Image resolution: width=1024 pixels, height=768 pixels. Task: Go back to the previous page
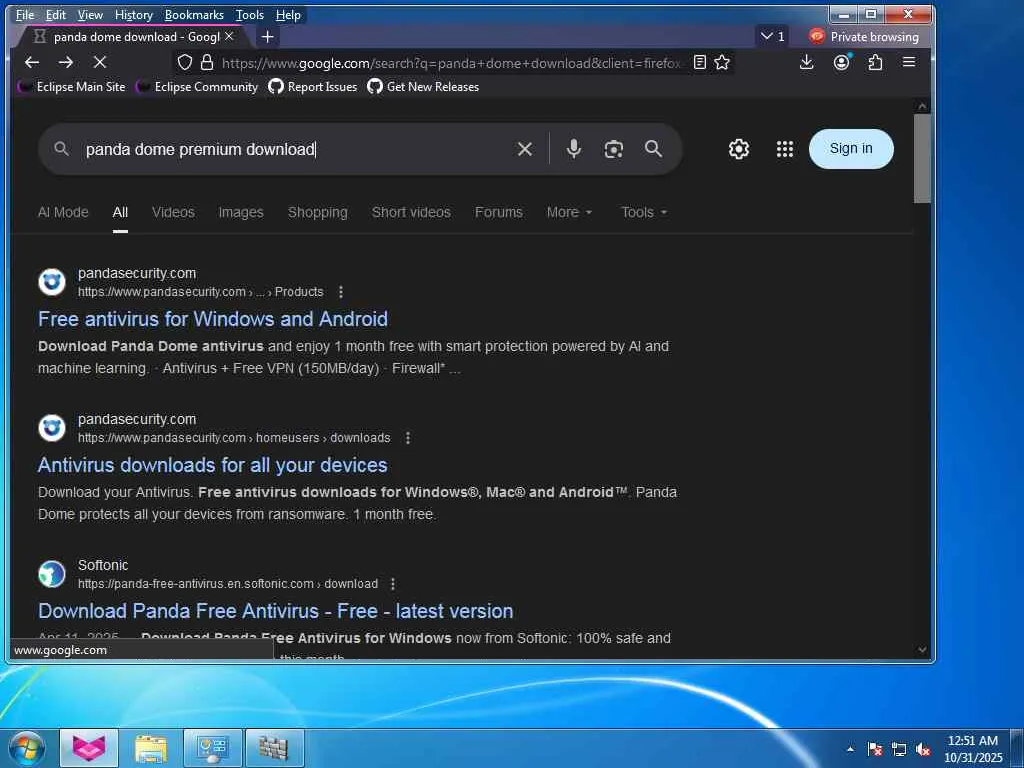click(31, 62)
